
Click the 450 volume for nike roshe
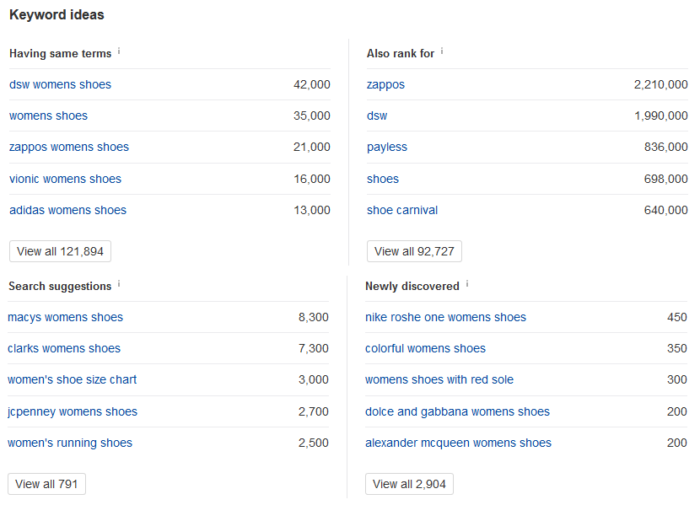(677, 317)
